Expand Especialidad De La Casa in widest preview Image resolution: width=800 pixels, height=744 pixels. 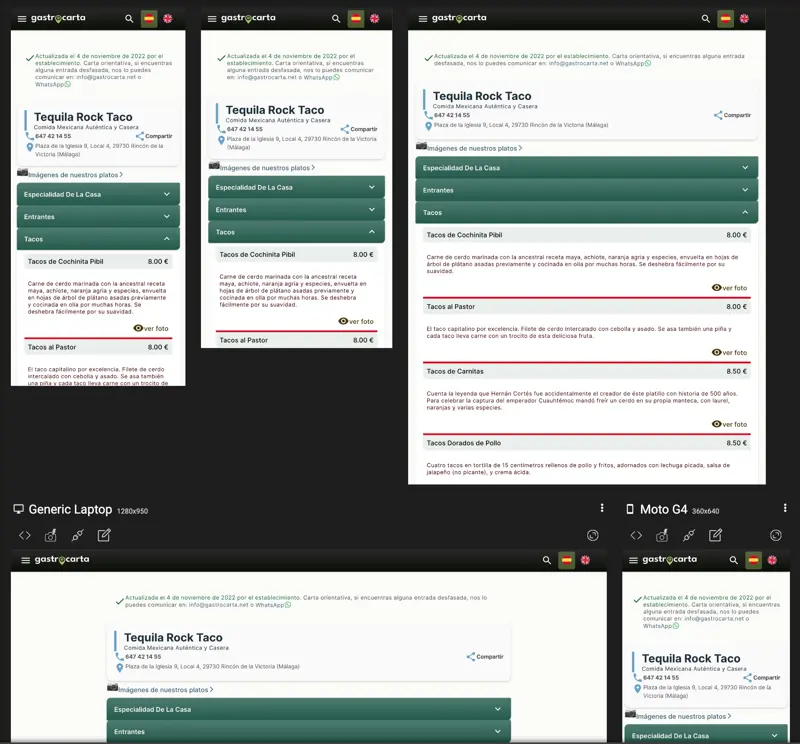(587, 168)
